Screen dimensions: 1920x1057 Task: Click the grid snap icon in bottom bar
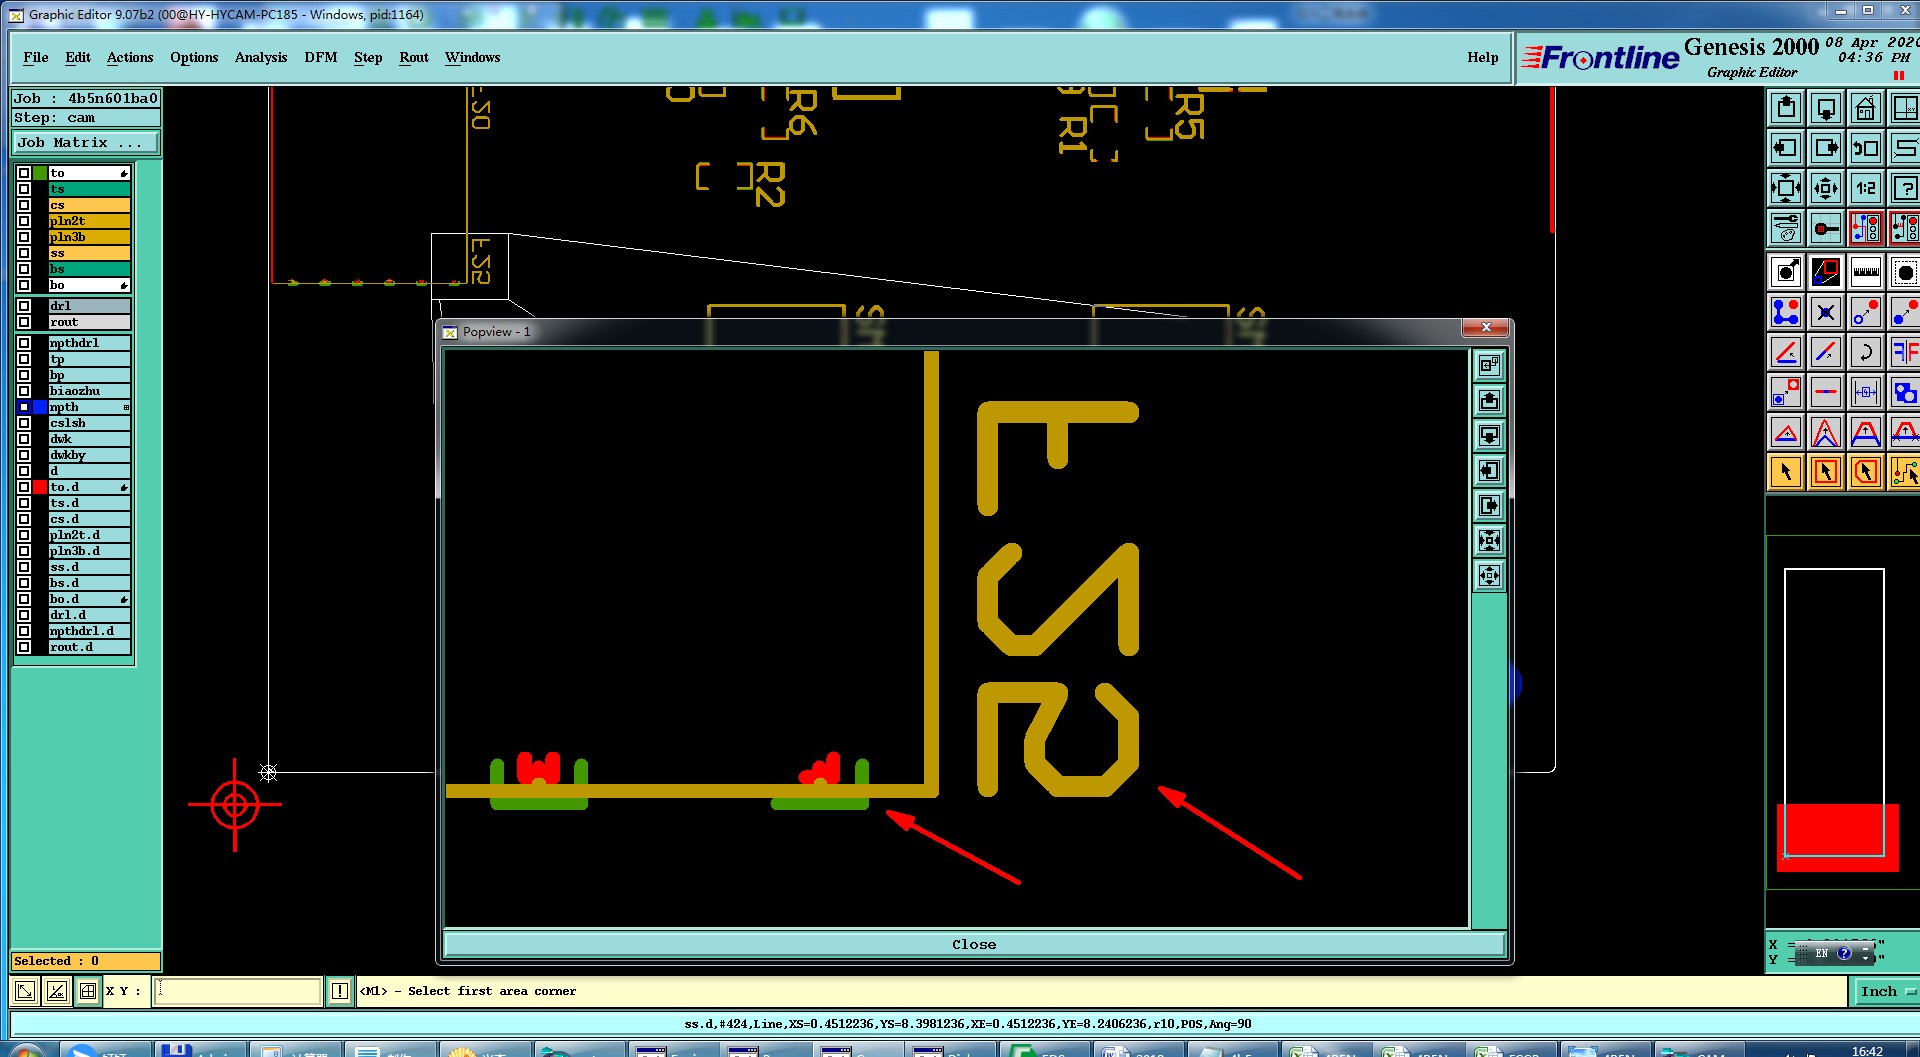88,991
